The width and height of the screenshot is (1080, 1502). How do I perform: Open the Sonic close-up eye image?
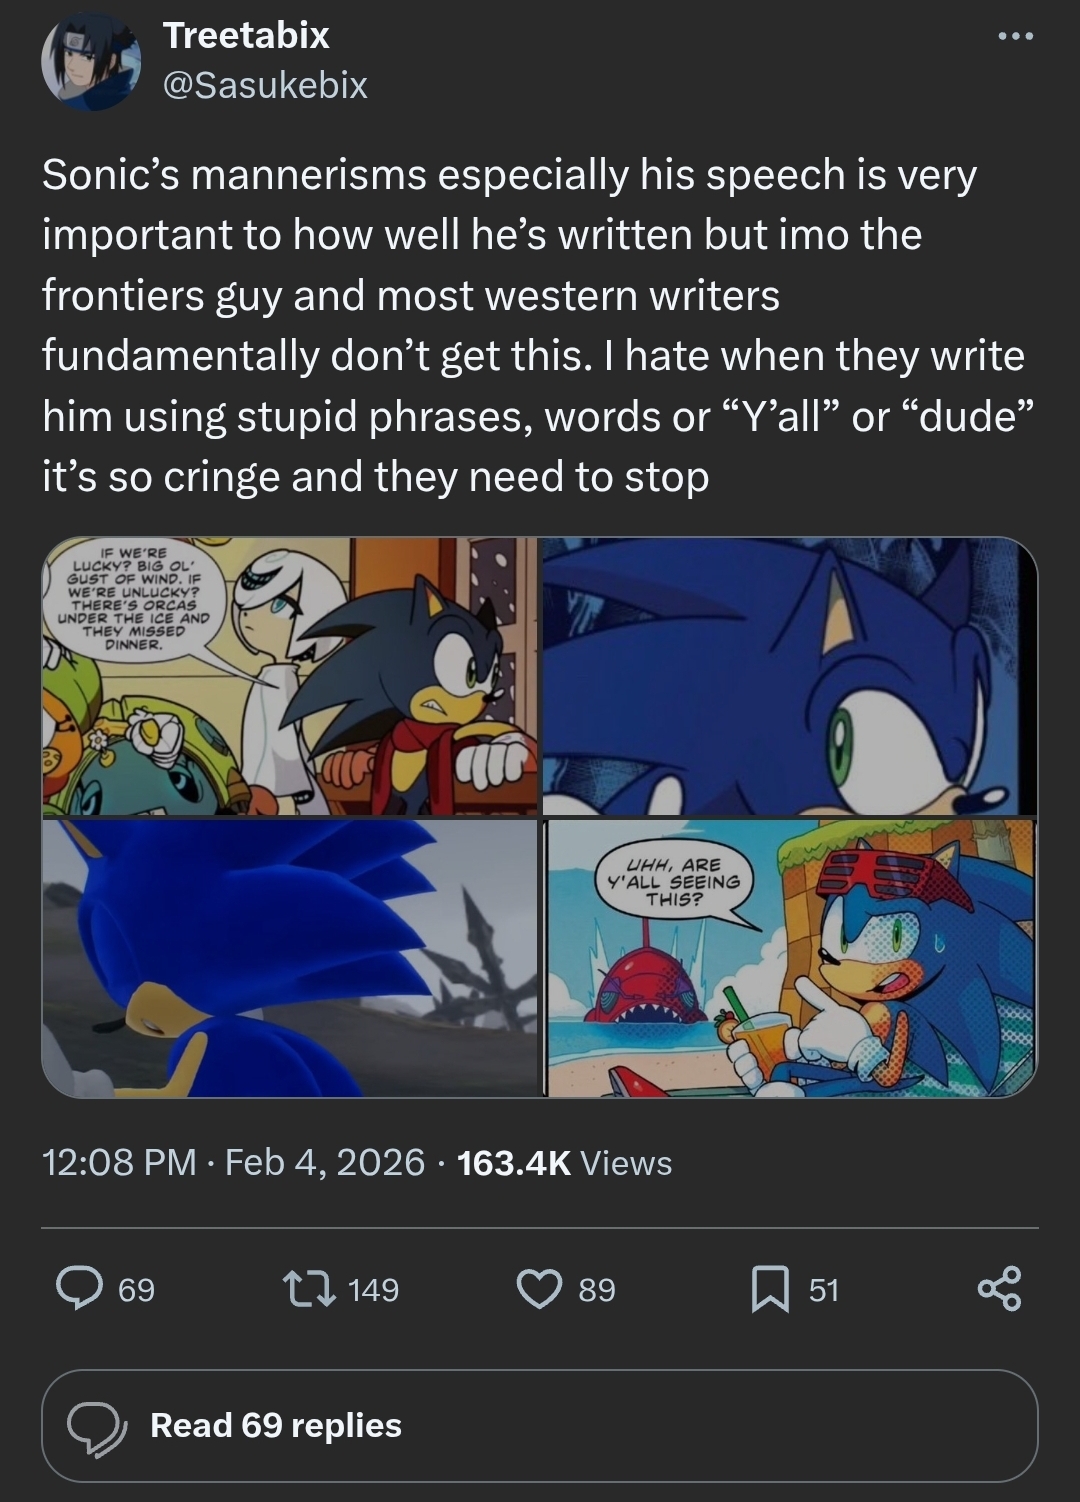click(x=789, y=676)
